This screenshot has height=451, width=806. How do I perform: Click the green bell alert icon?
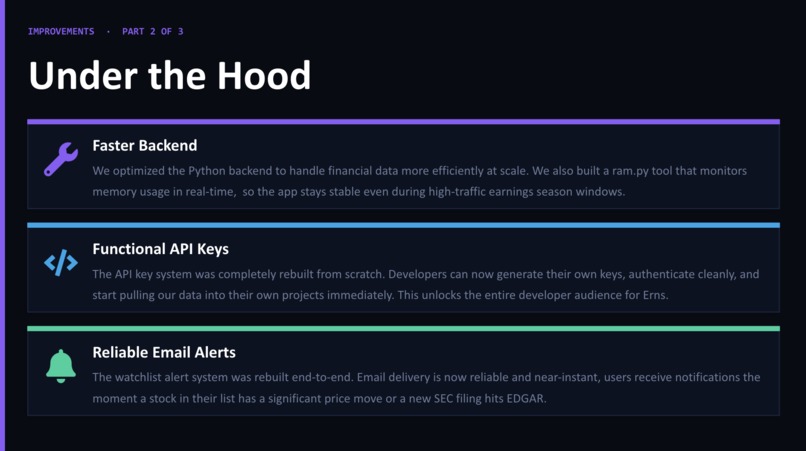(61, 366)
